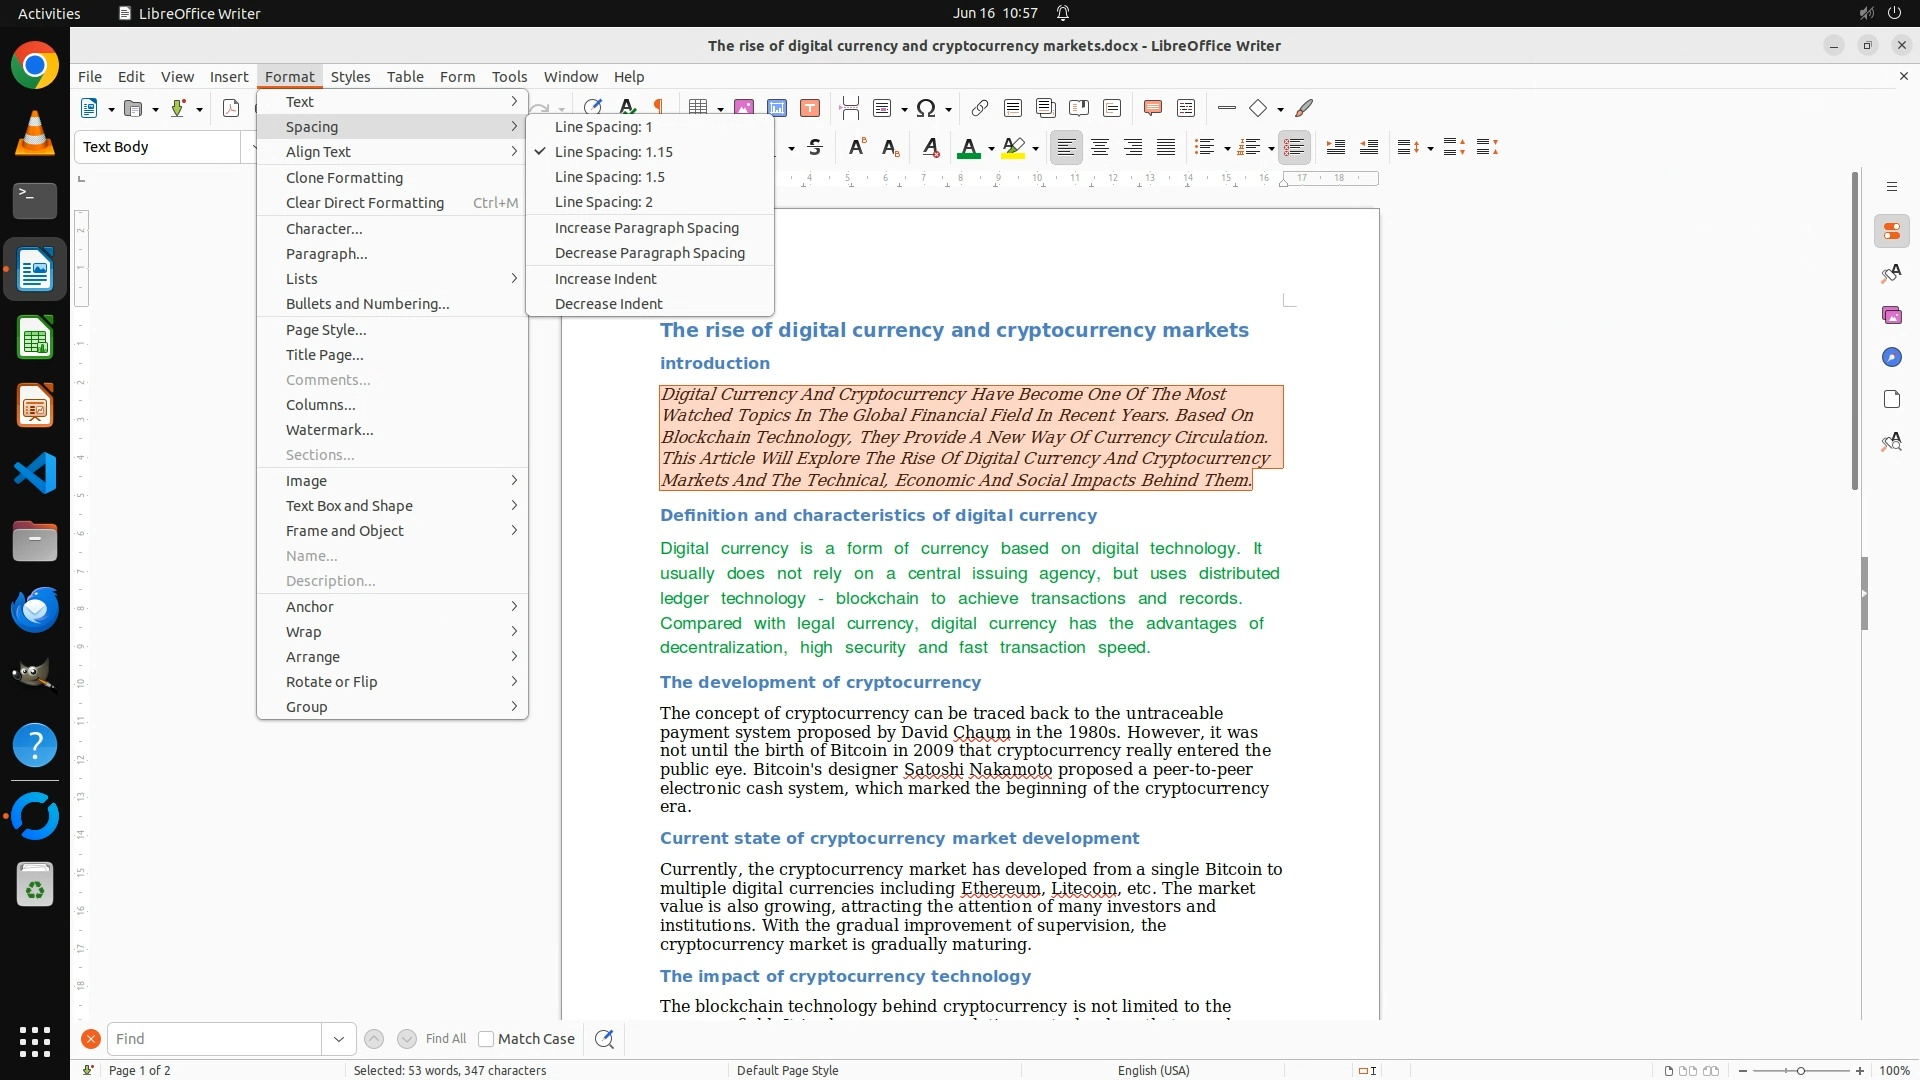Toggle unordered bullet list button
This screenshot has height=1080, width=1920.
coord(1204,147)
